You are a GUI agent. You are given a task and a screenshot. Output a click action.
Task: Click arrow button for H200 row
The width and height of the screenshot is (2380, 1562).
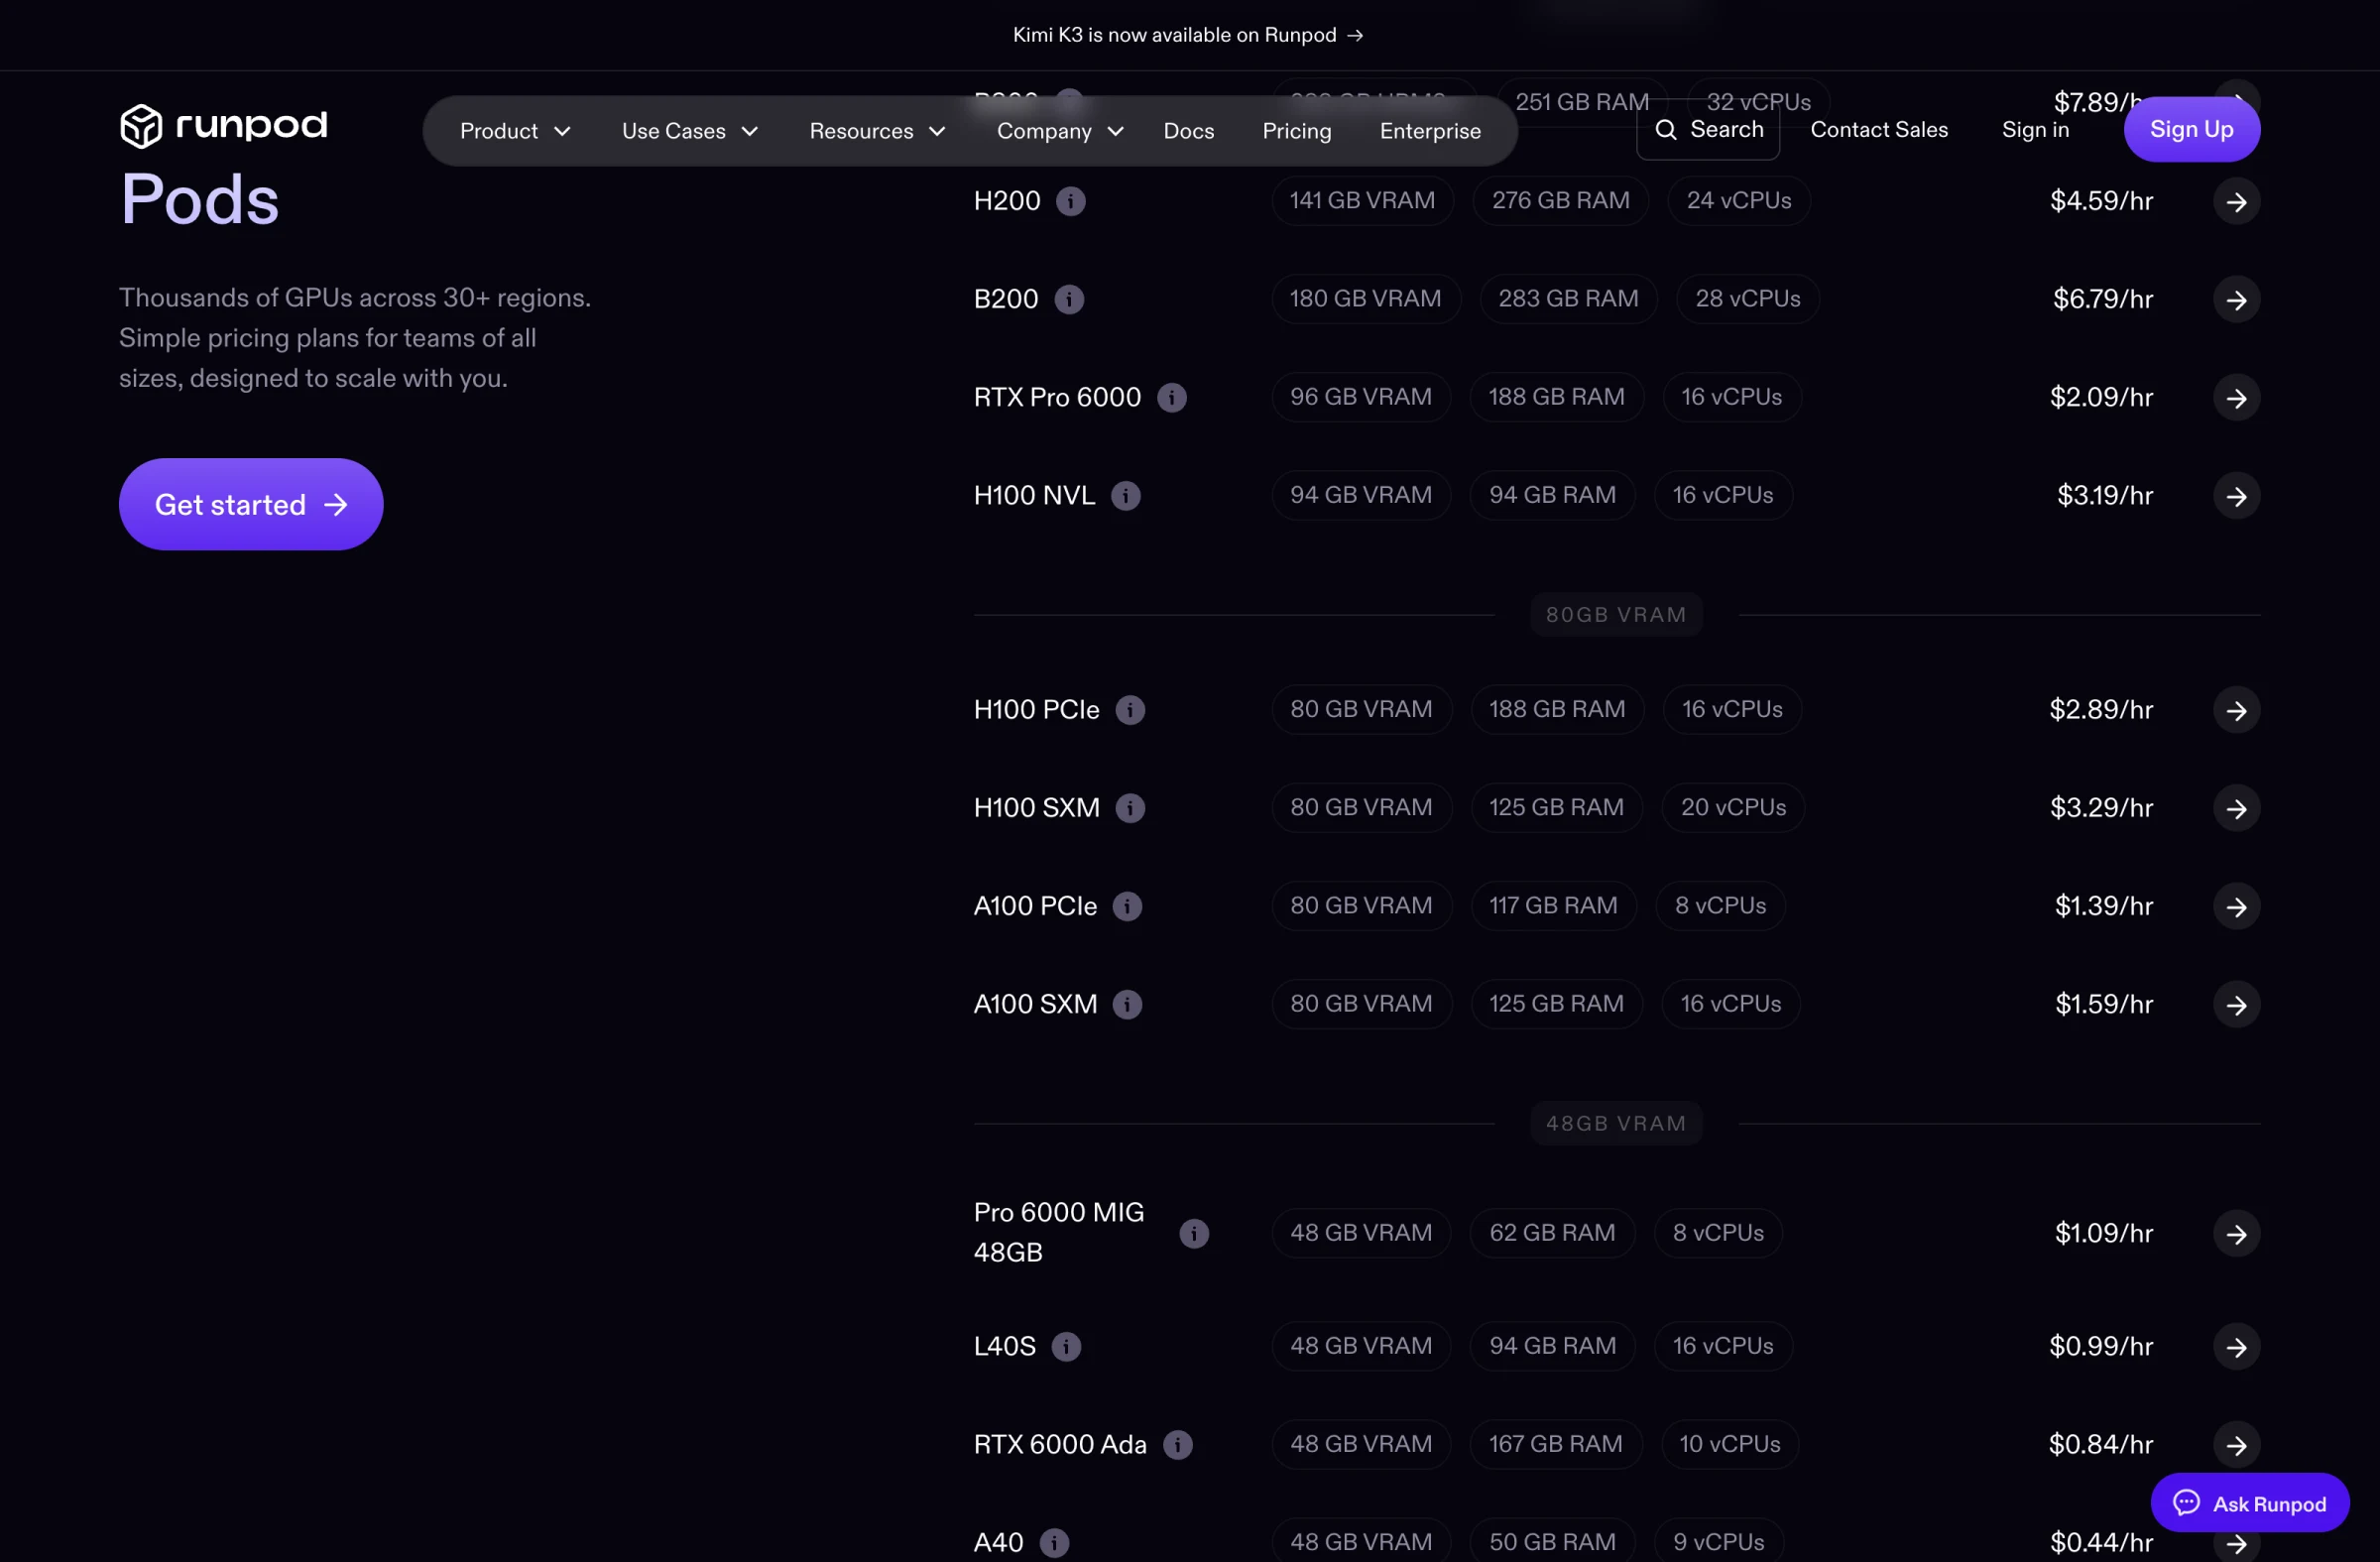pyautogui.click(x=2236, y=201)
